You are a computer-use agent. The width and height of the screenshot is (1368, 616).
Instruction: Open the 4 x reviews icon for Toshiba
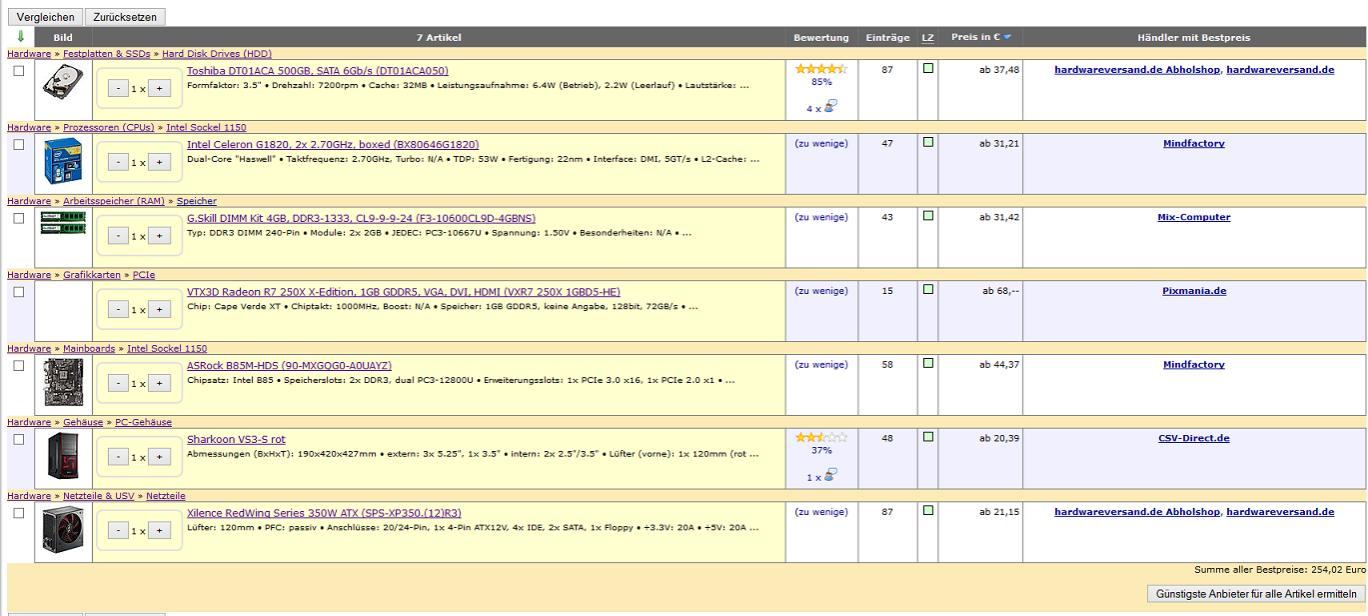point(831,106)
